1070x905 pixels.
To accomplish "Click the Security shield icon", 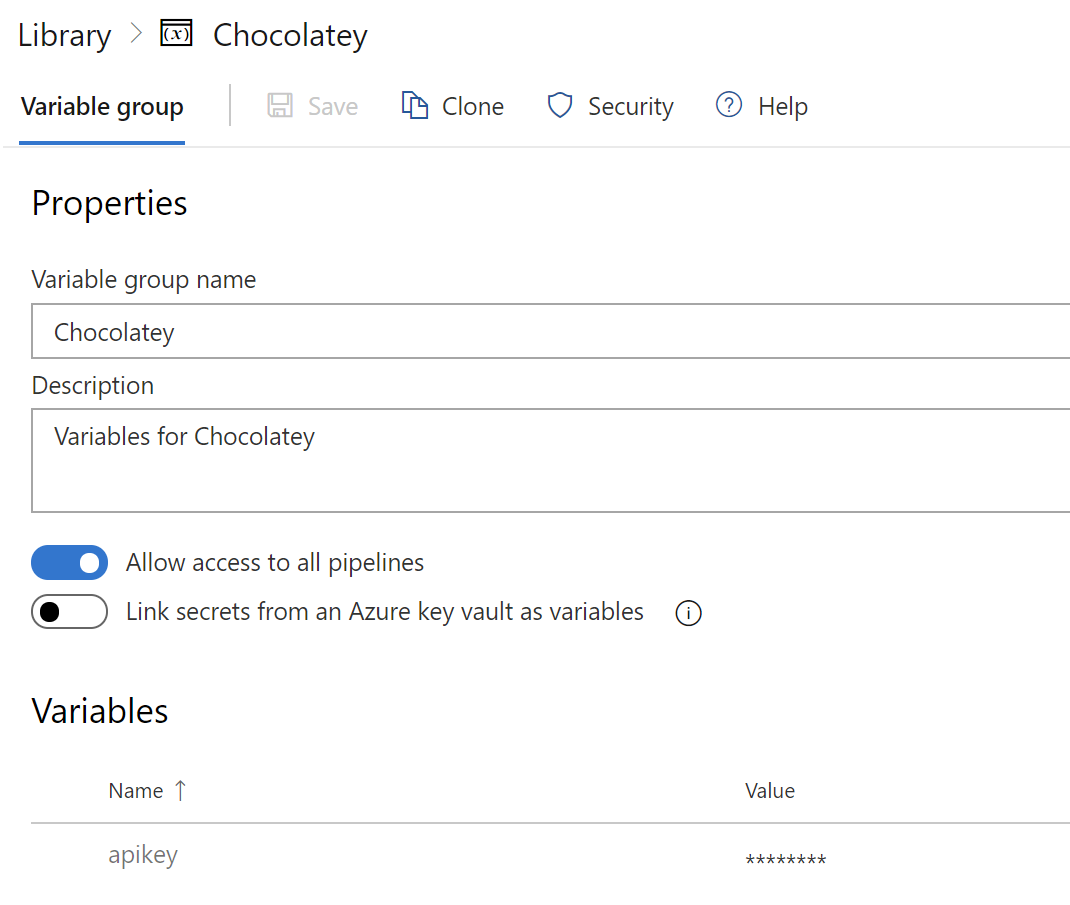I will coord(560,106).
